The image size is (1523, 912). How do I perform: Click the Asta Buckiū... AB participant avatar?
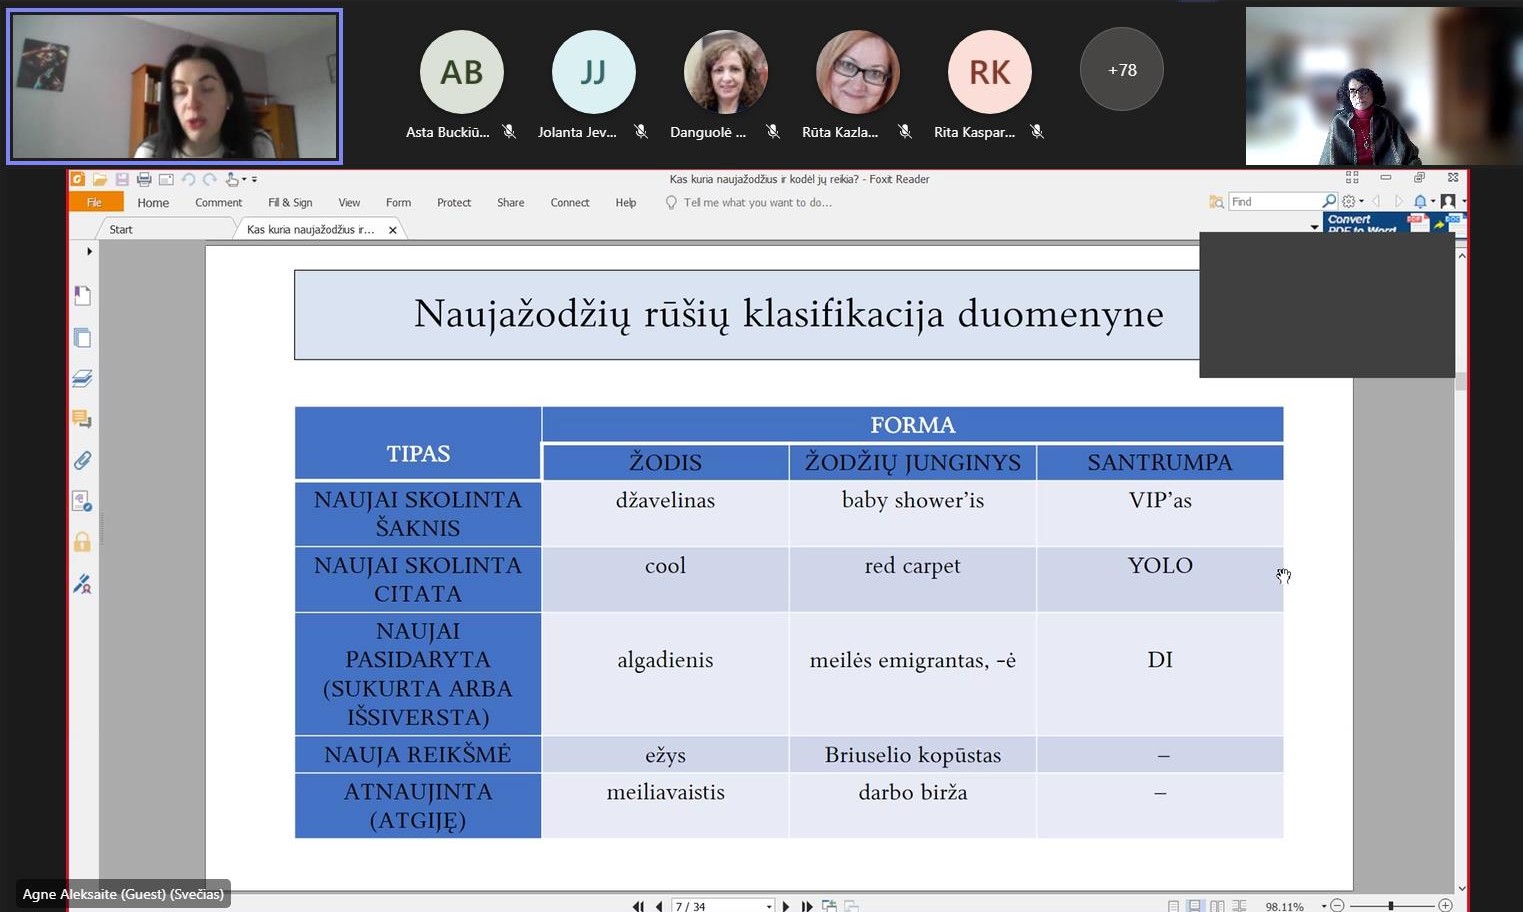pyautogui.click(x=462, y=72)
